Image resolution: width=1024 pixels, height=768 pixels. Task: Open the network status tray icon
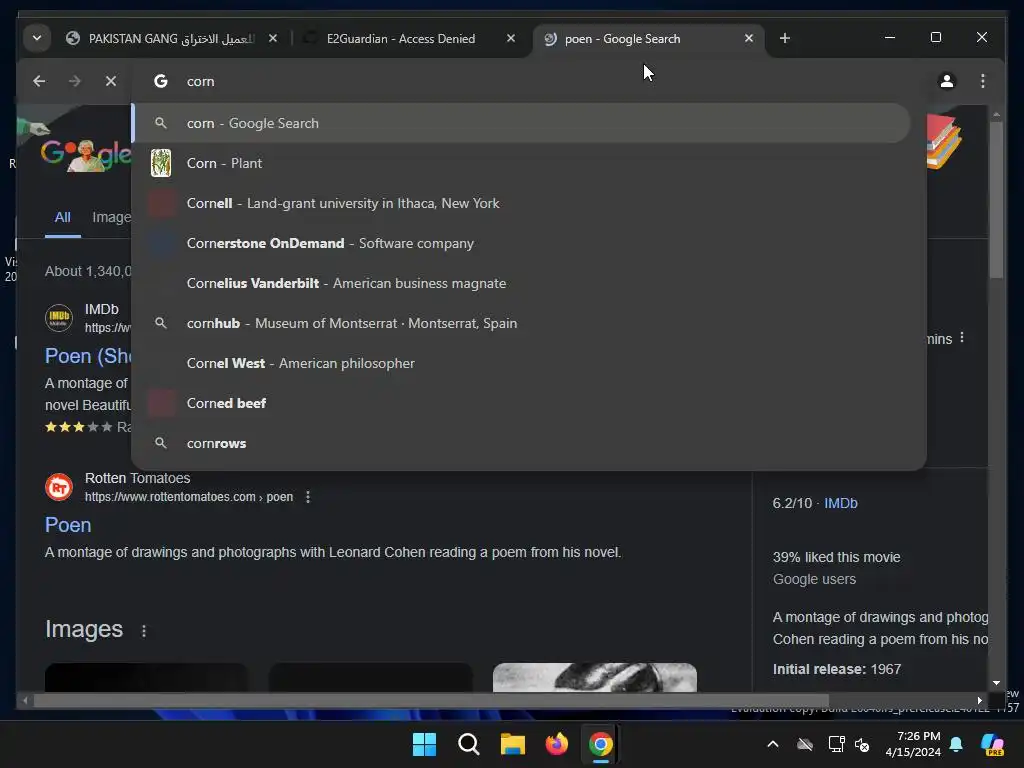(x=836, y=744)
